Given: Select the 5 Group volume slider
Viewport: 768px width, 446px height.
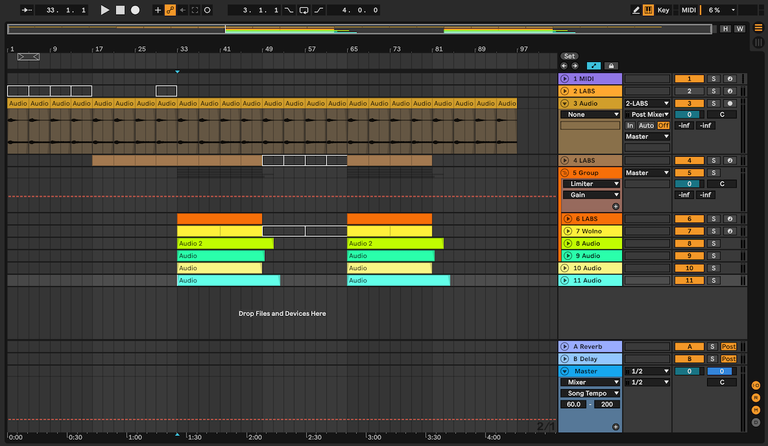Looking at the screenshot, I should (x=689, y=184).
